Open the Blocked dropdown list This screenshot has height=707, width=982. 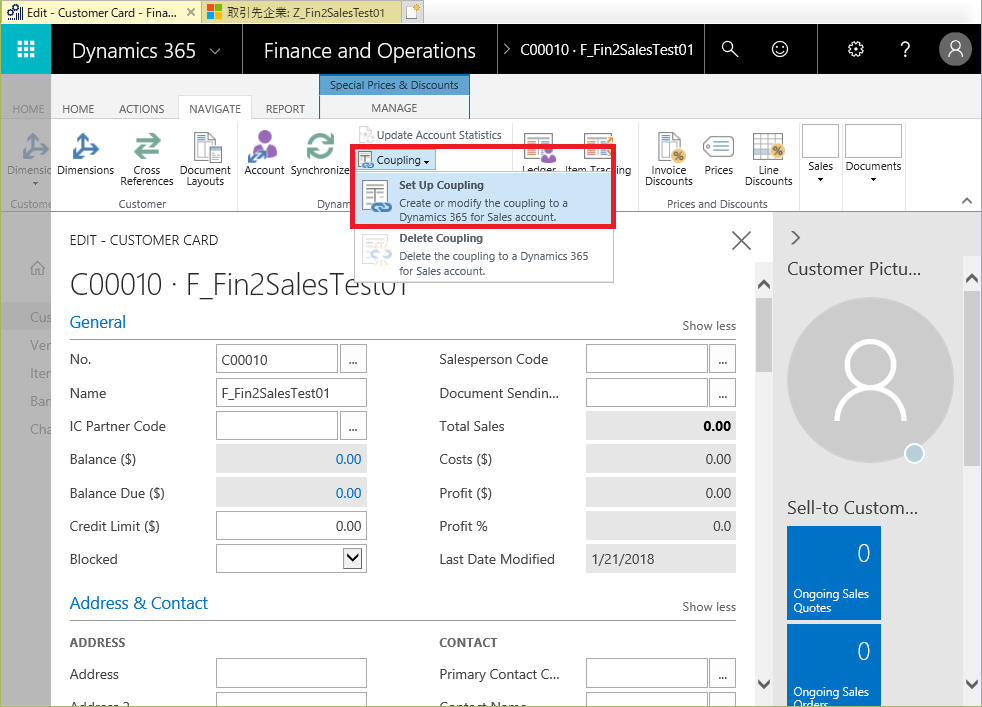coord(353,558)
